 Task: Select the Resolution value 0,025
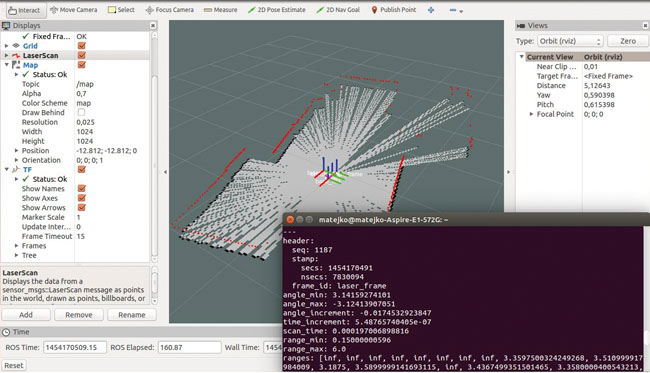[85, 122]
